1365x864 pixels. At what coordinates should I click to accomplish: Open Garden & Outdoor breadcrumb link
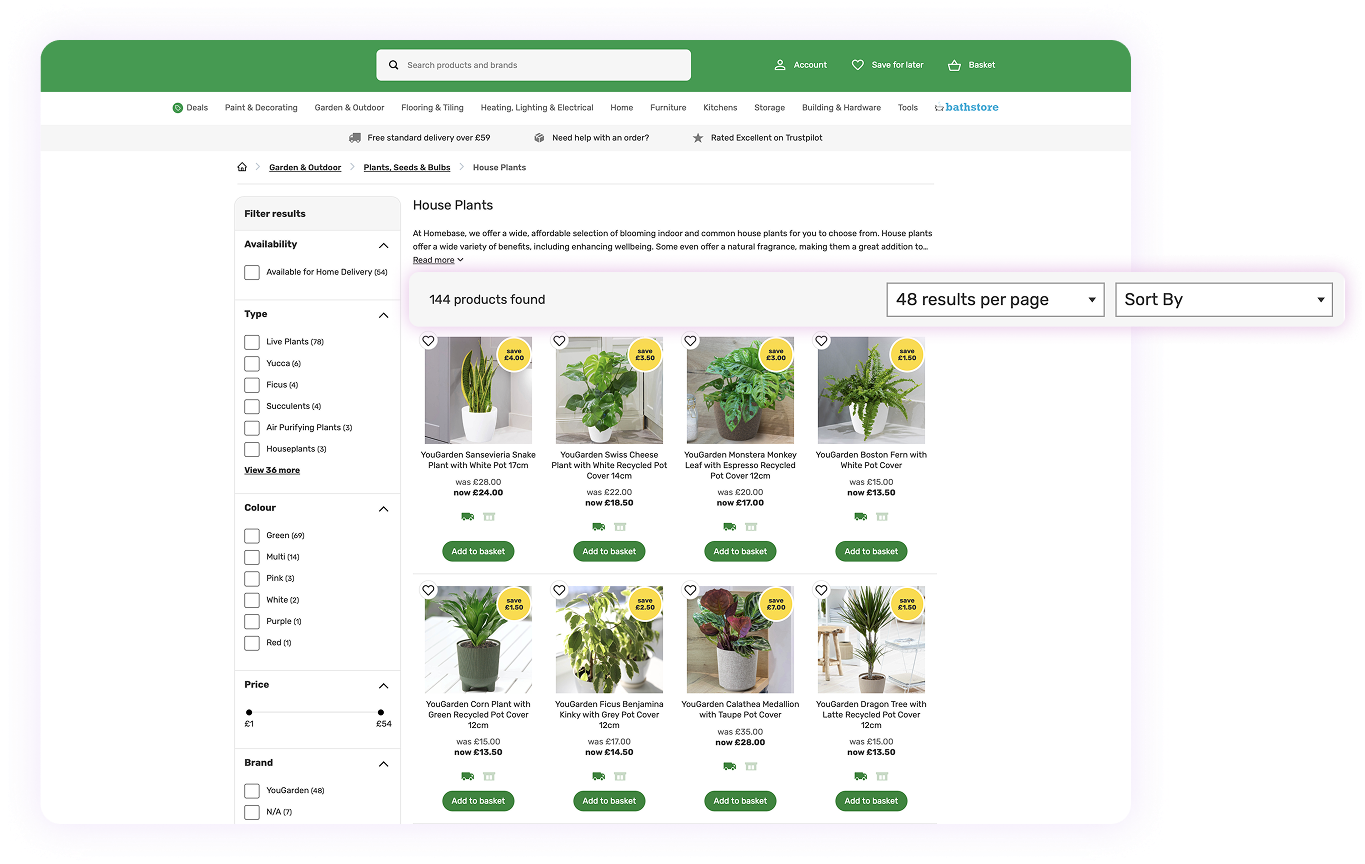click(305, 168)
